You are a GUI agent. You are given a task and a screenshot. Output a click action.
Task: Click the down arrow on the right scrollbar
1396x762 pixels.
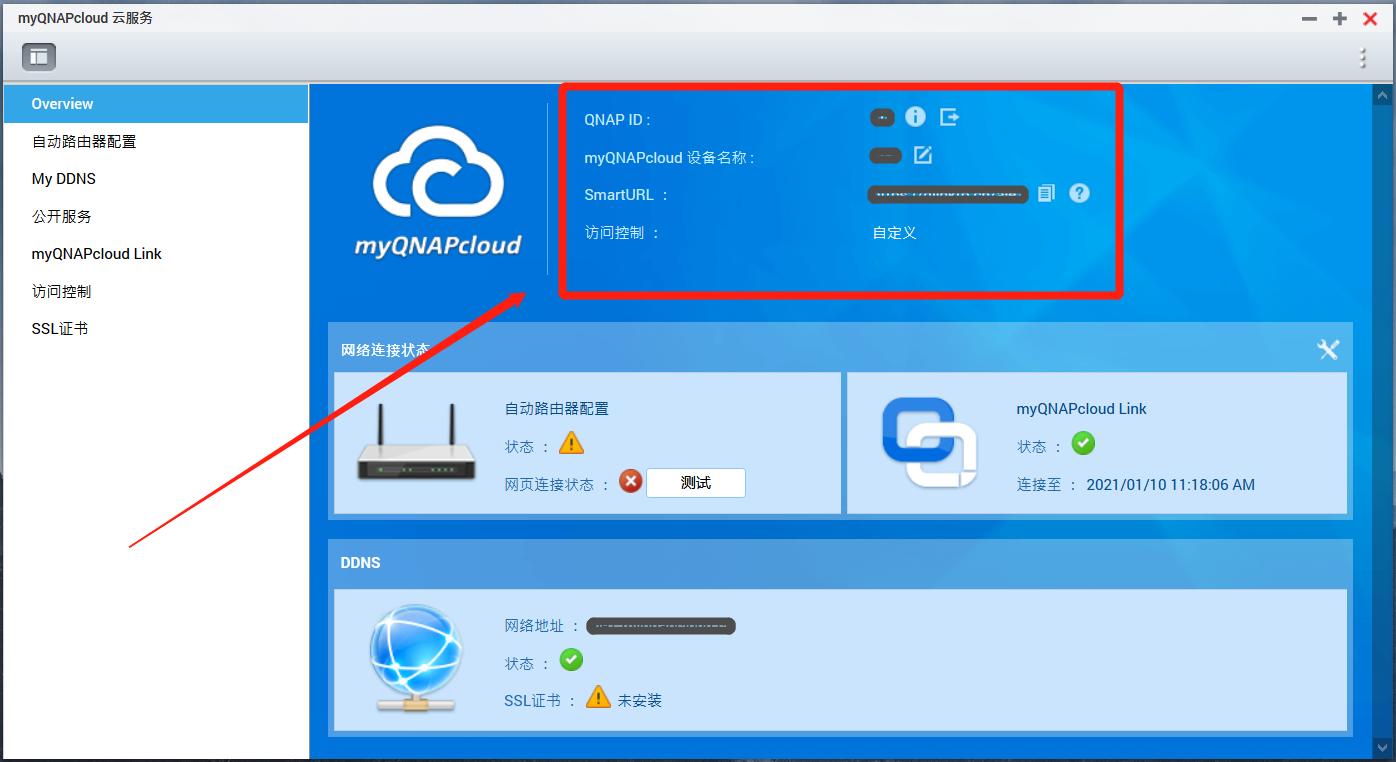(x=1383, y=746)
